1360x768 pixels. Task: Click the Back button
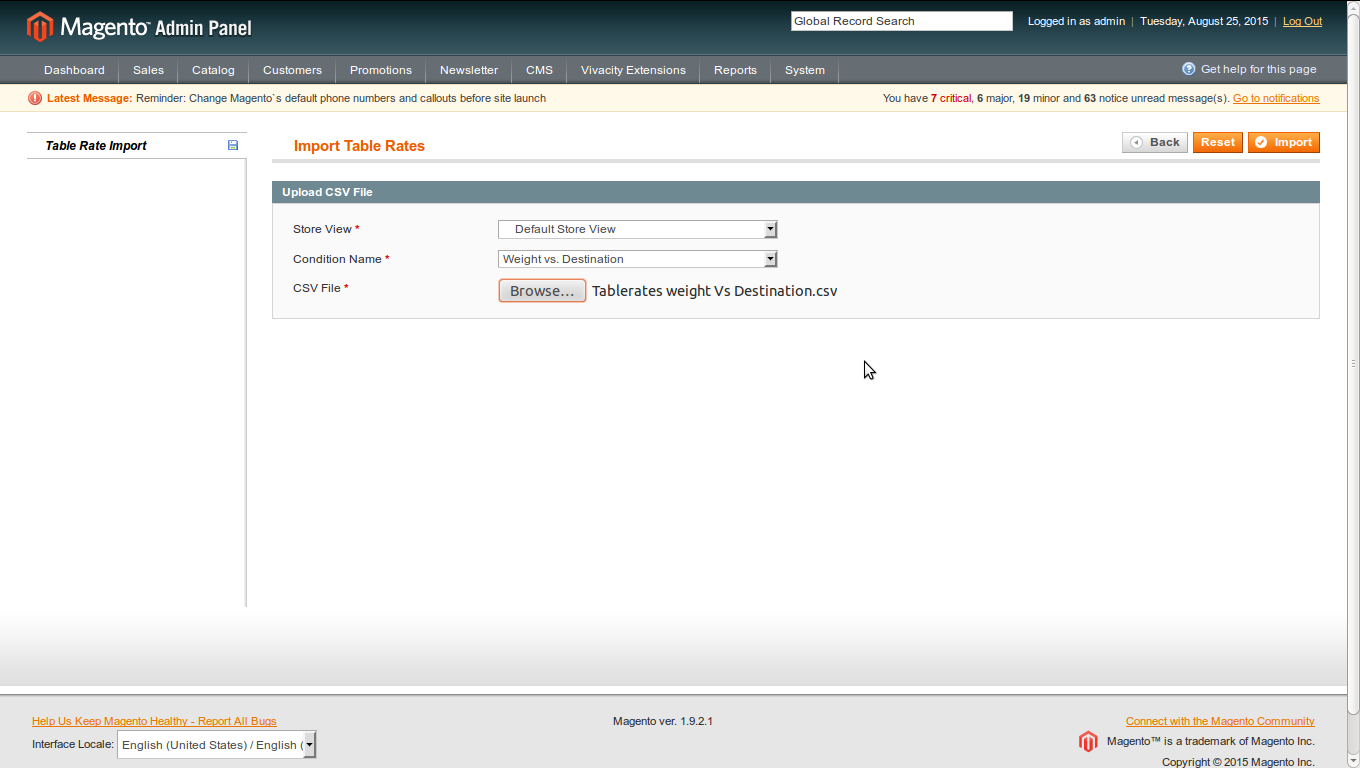point(1155,142)
